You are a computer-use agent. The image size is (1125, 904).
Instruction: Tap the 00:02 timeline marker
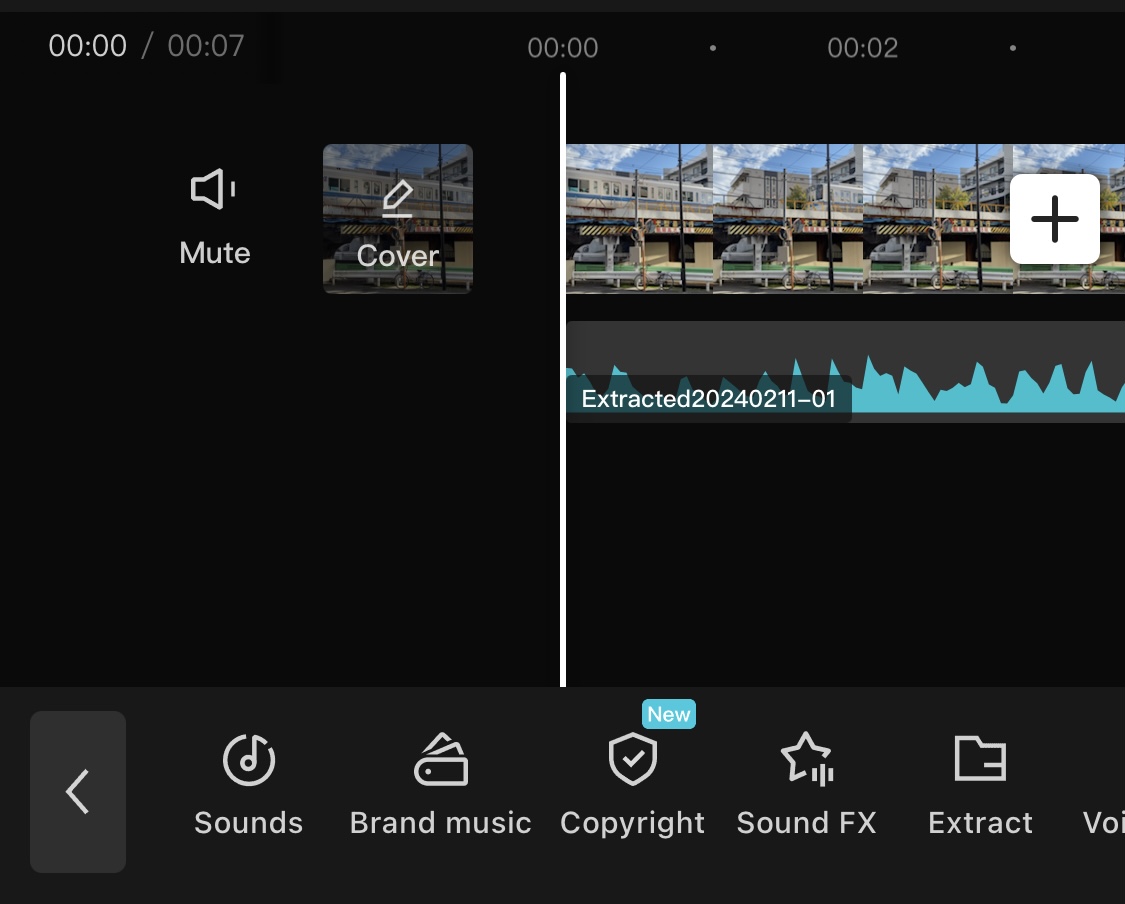point(862,47)
